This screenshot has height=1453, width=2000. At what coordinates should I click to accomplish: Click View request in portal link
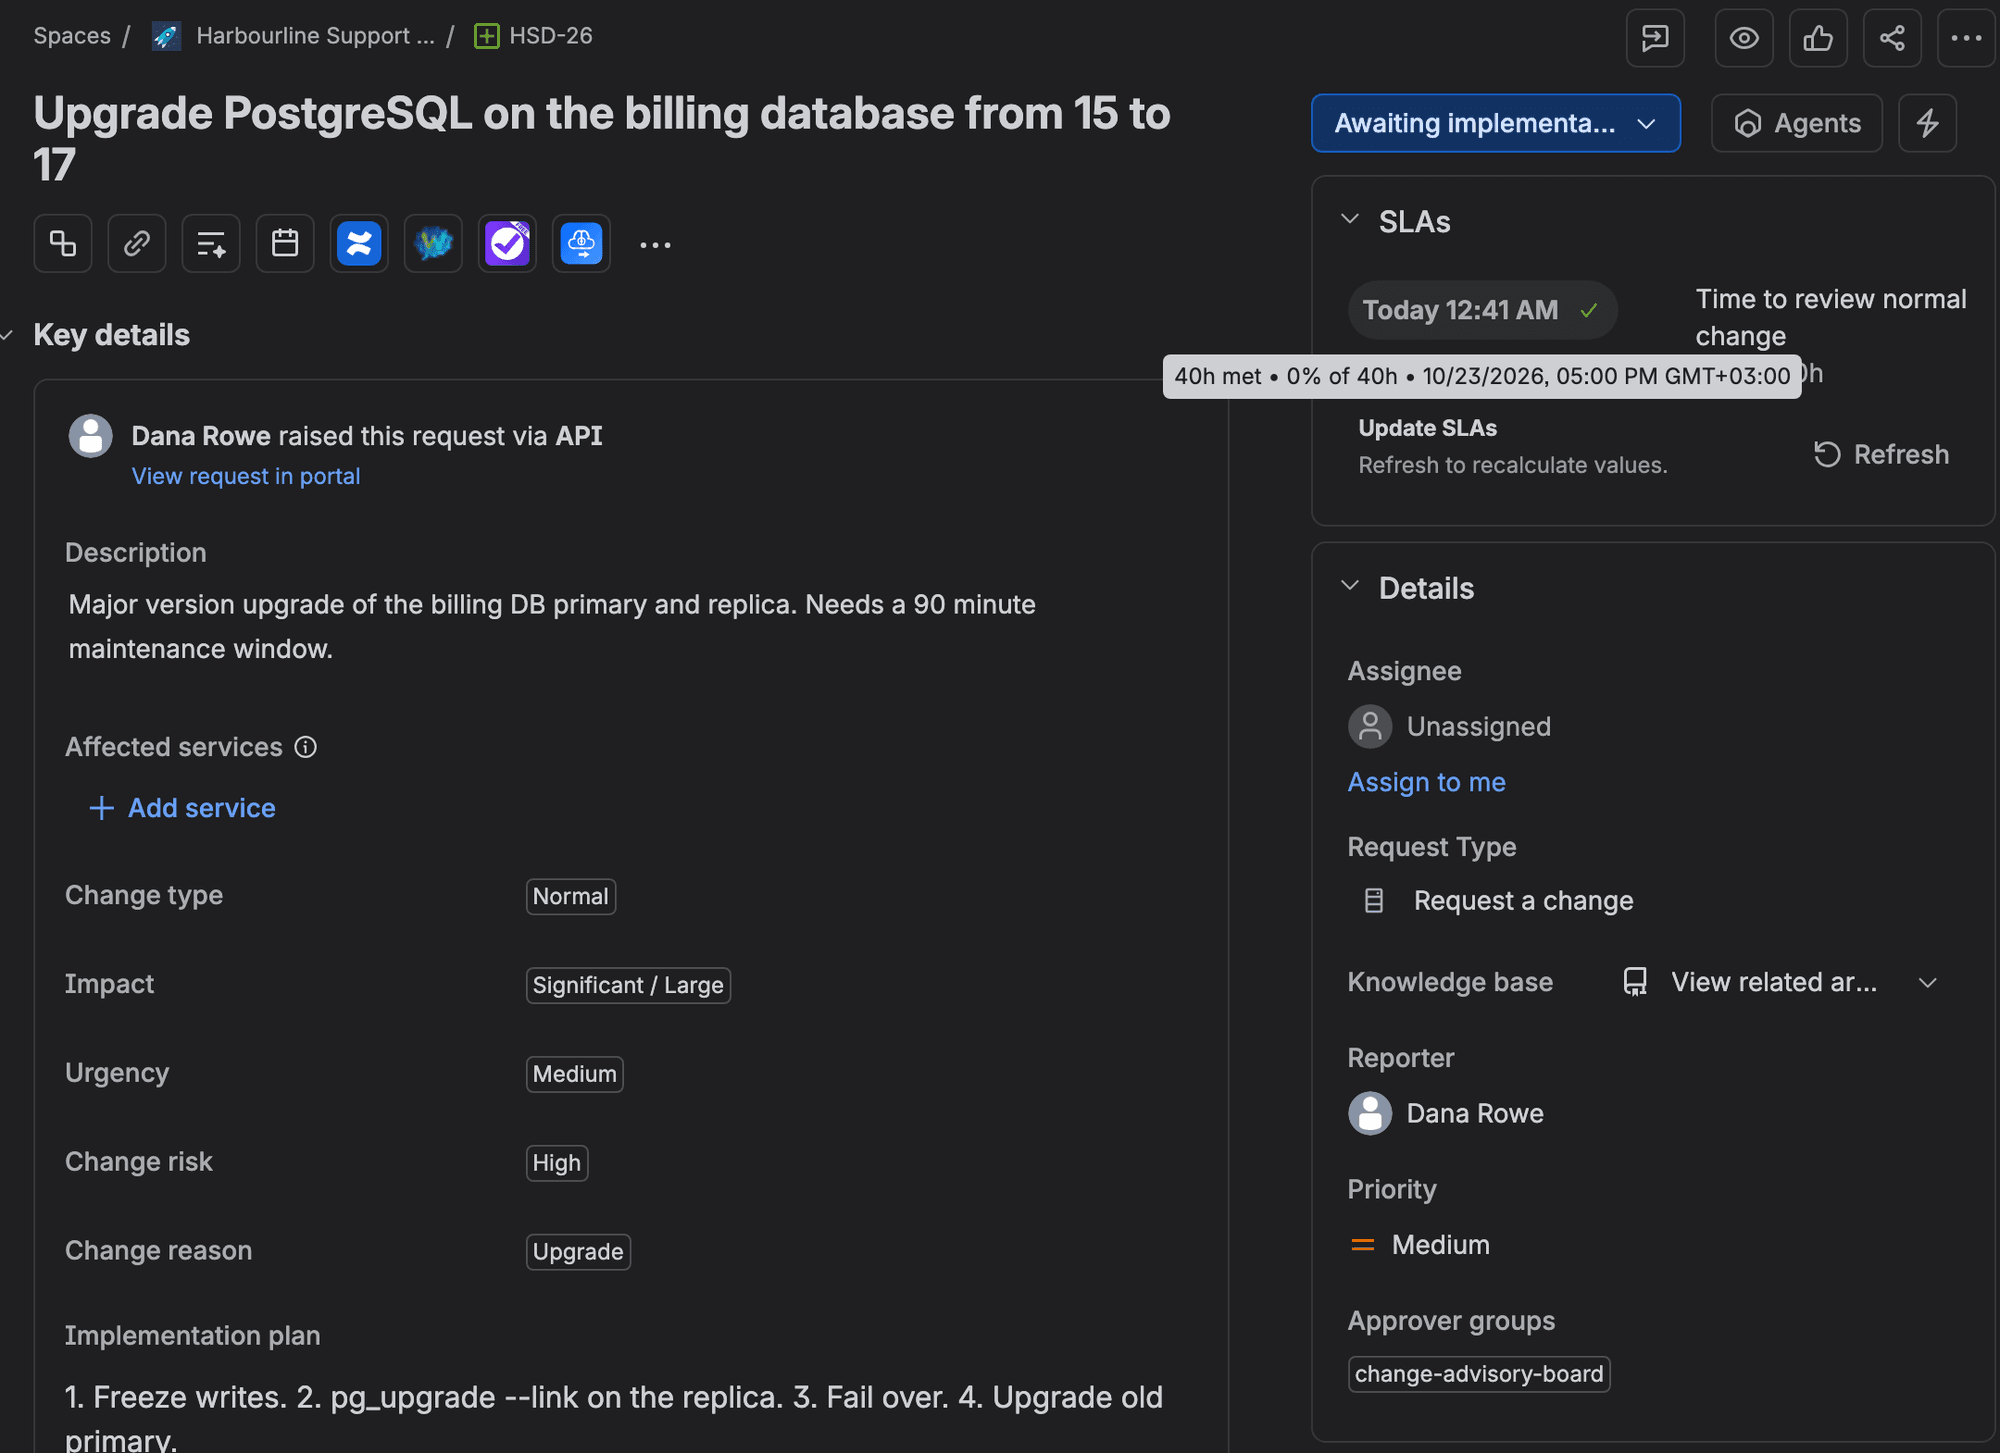246,476
